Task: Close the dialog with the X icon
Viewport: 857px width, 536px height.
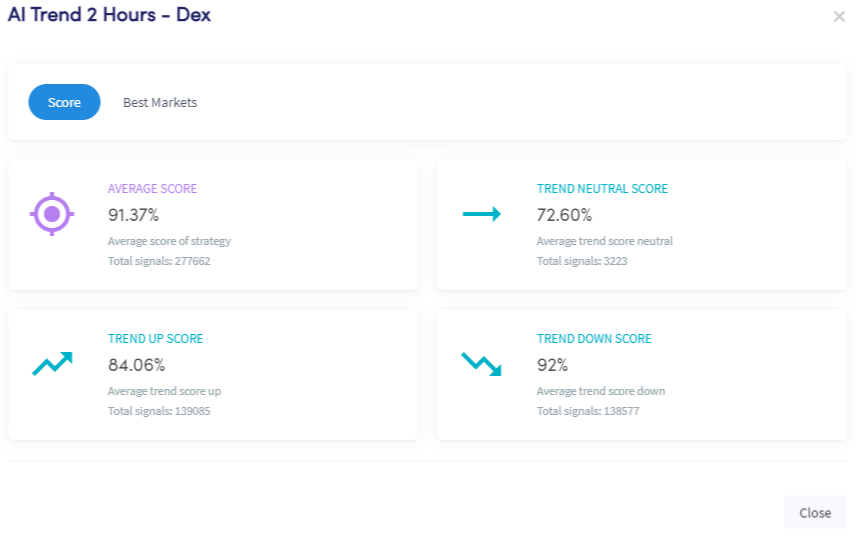Action: 839,16
